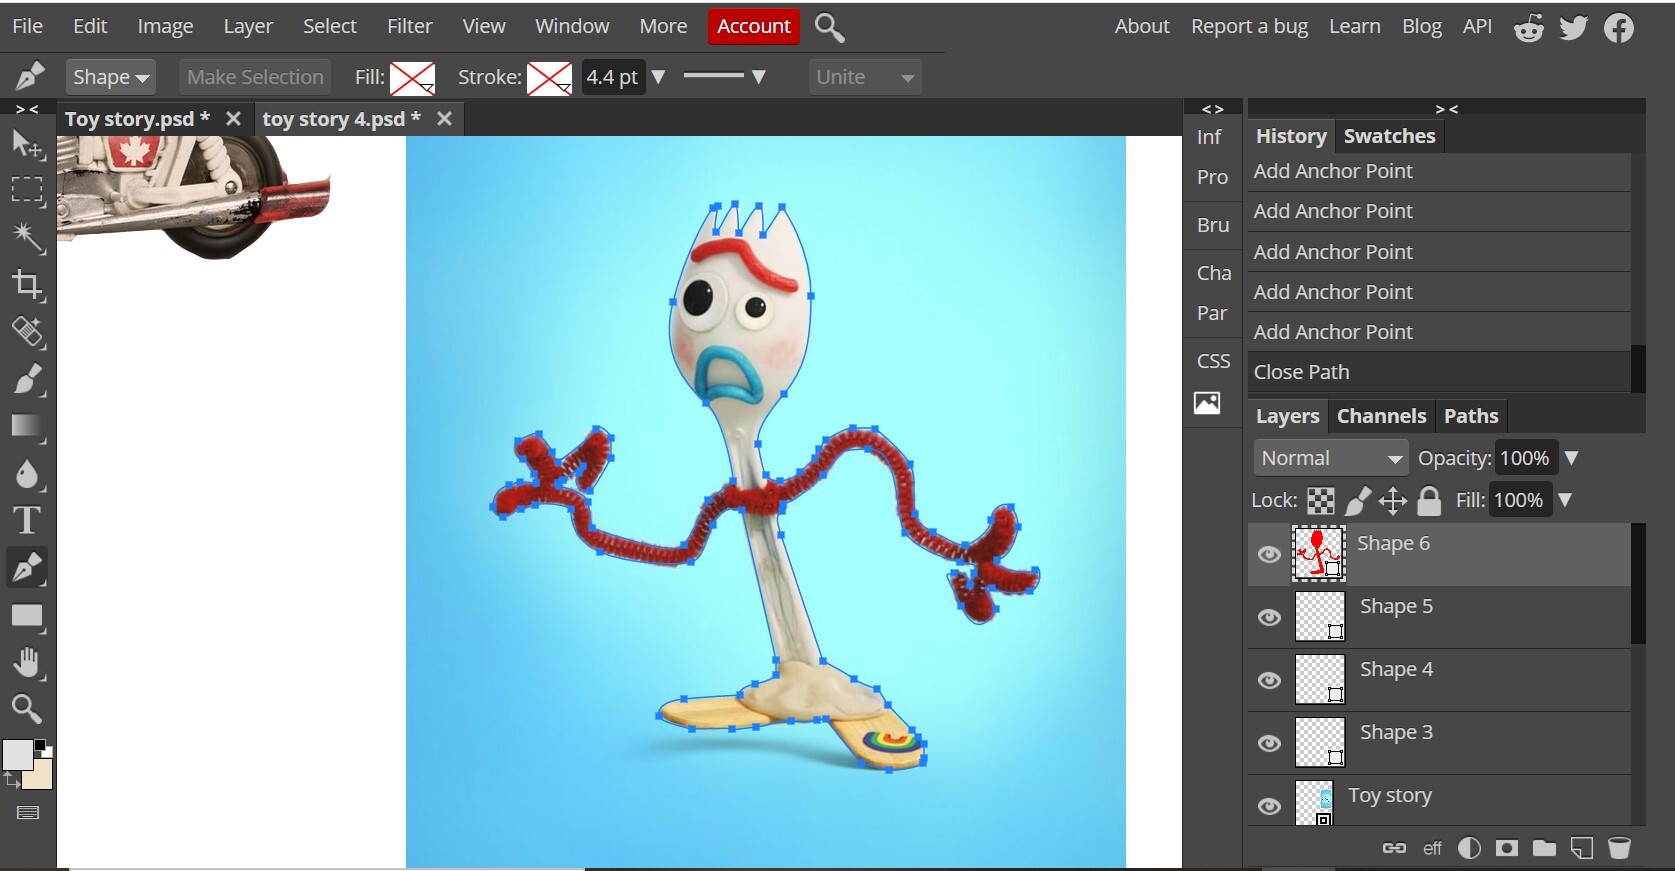Image resolution: width=1675 pixels, height=871 pixels.
Task: Create a new folder in Layers panel
Action: tap(1544, 848)
